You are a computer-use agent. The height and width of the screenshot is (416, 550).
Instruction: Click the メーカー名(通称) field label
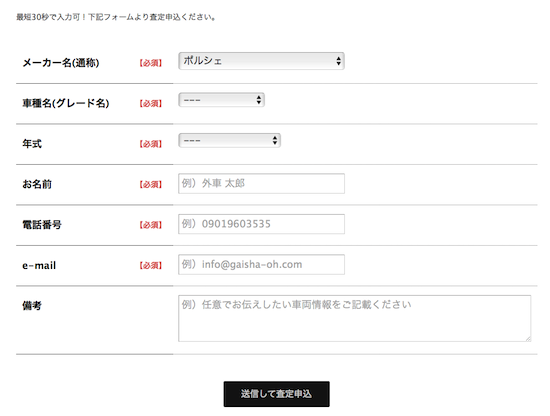click(x=61, y=63)
